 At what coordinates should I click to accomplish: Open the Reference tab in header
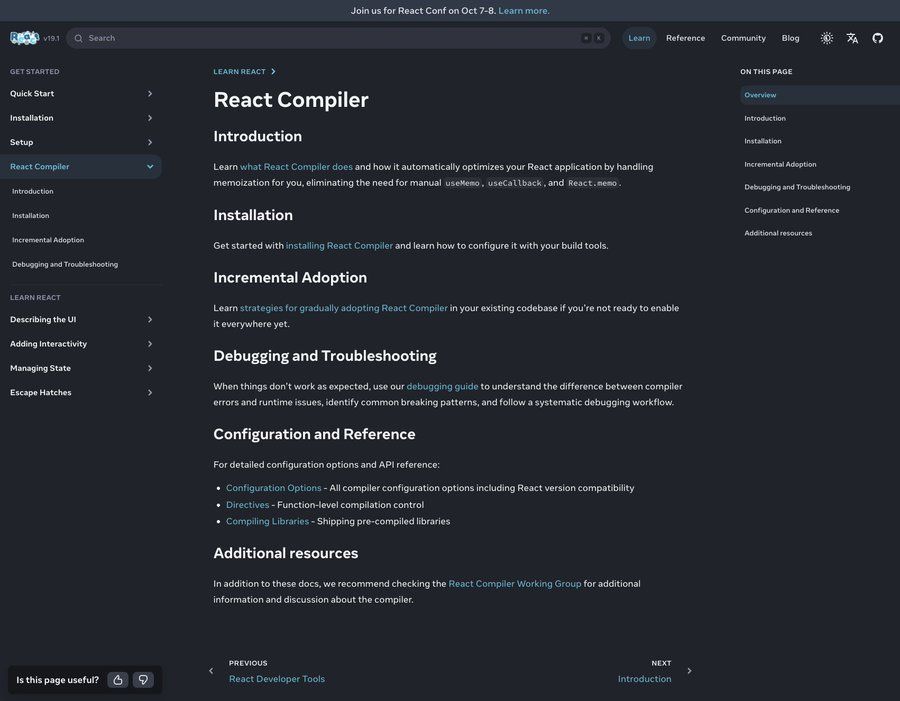tap(685, 38)
